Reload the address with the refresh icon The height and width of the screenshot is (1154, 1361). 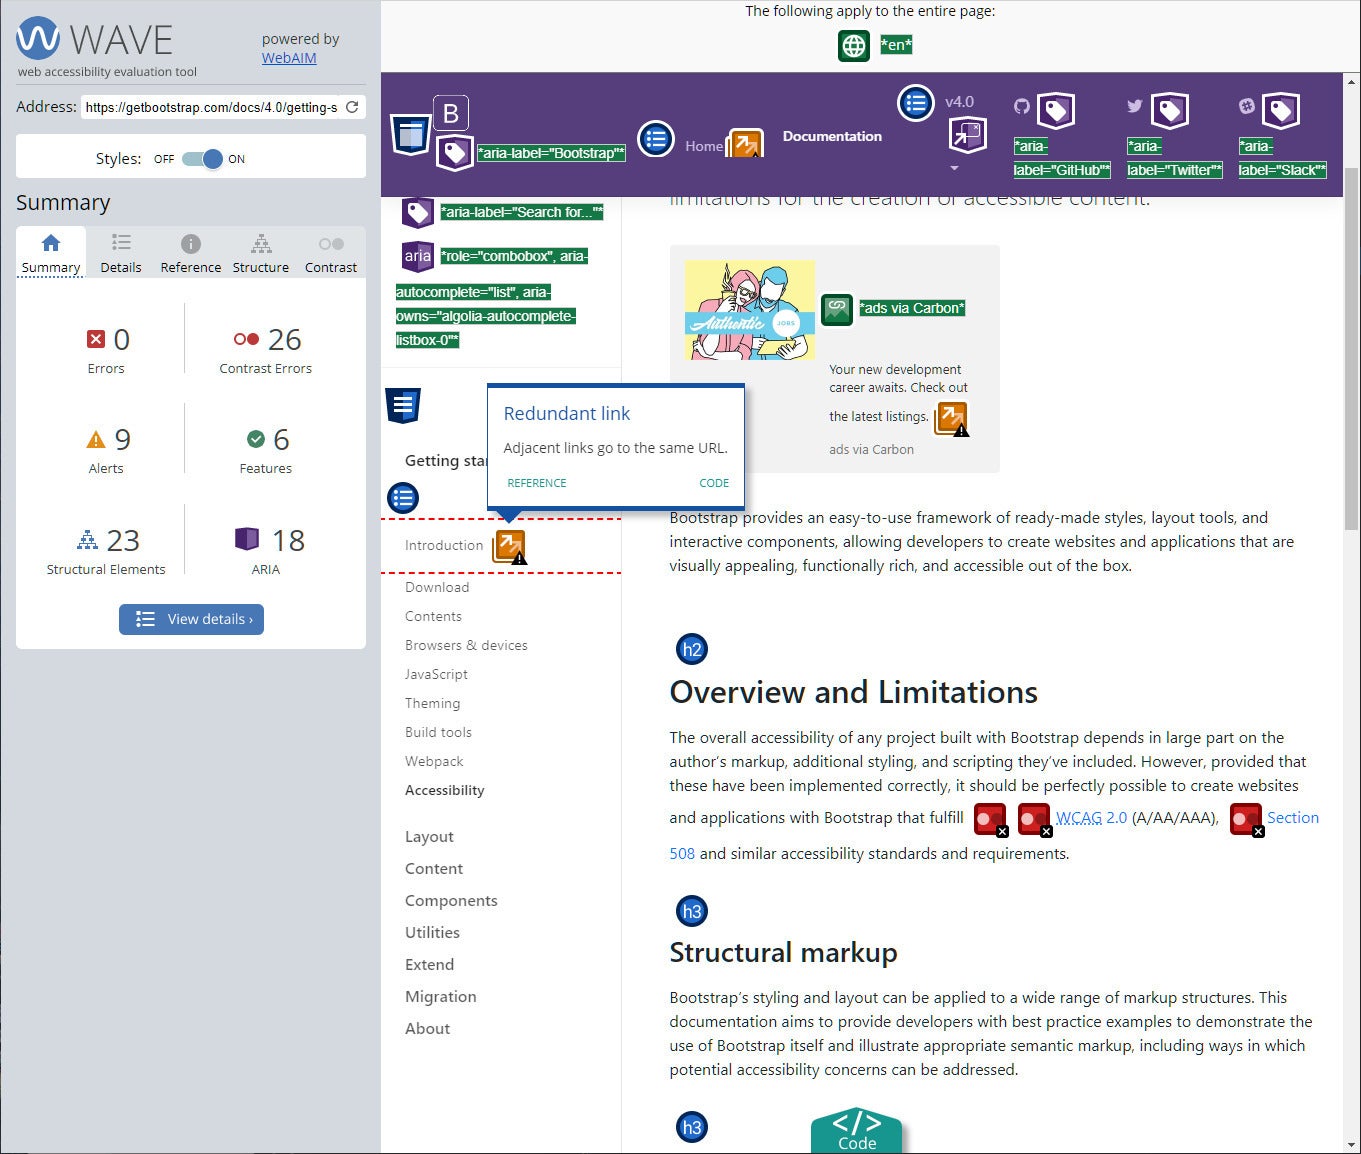pos(352,107)
